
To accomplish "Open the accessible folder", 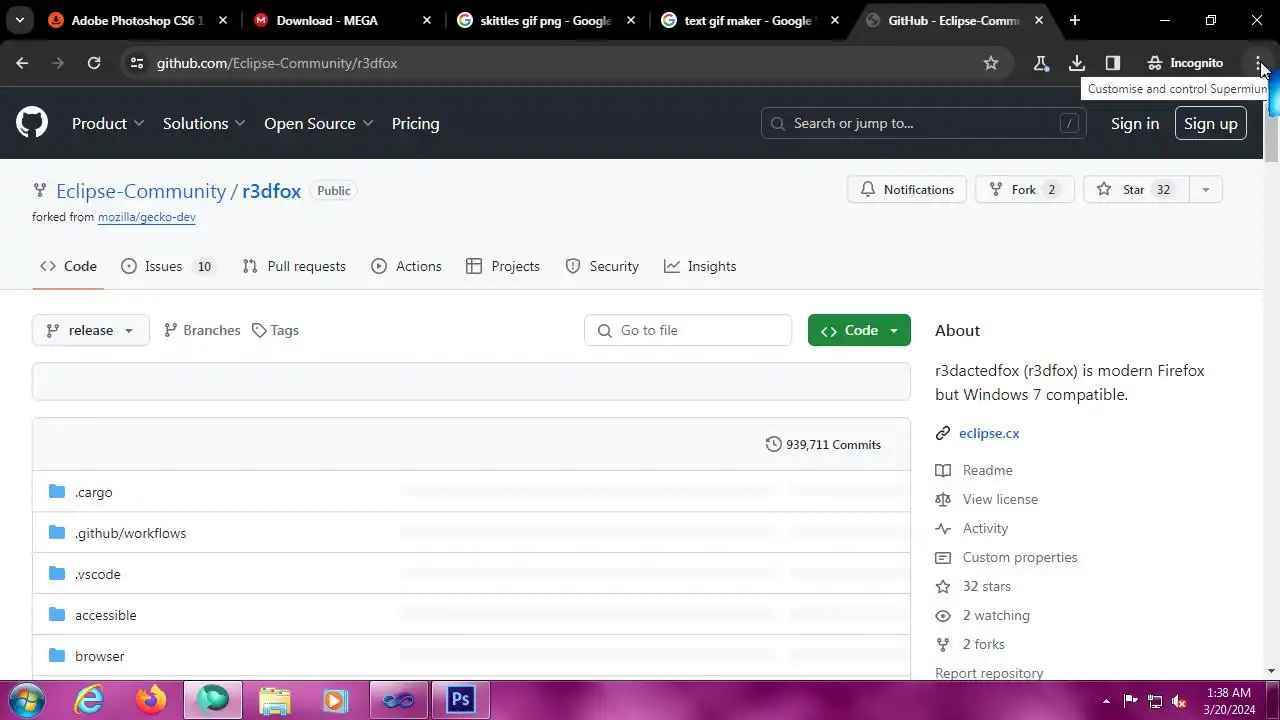I will (x=105, y=615).
